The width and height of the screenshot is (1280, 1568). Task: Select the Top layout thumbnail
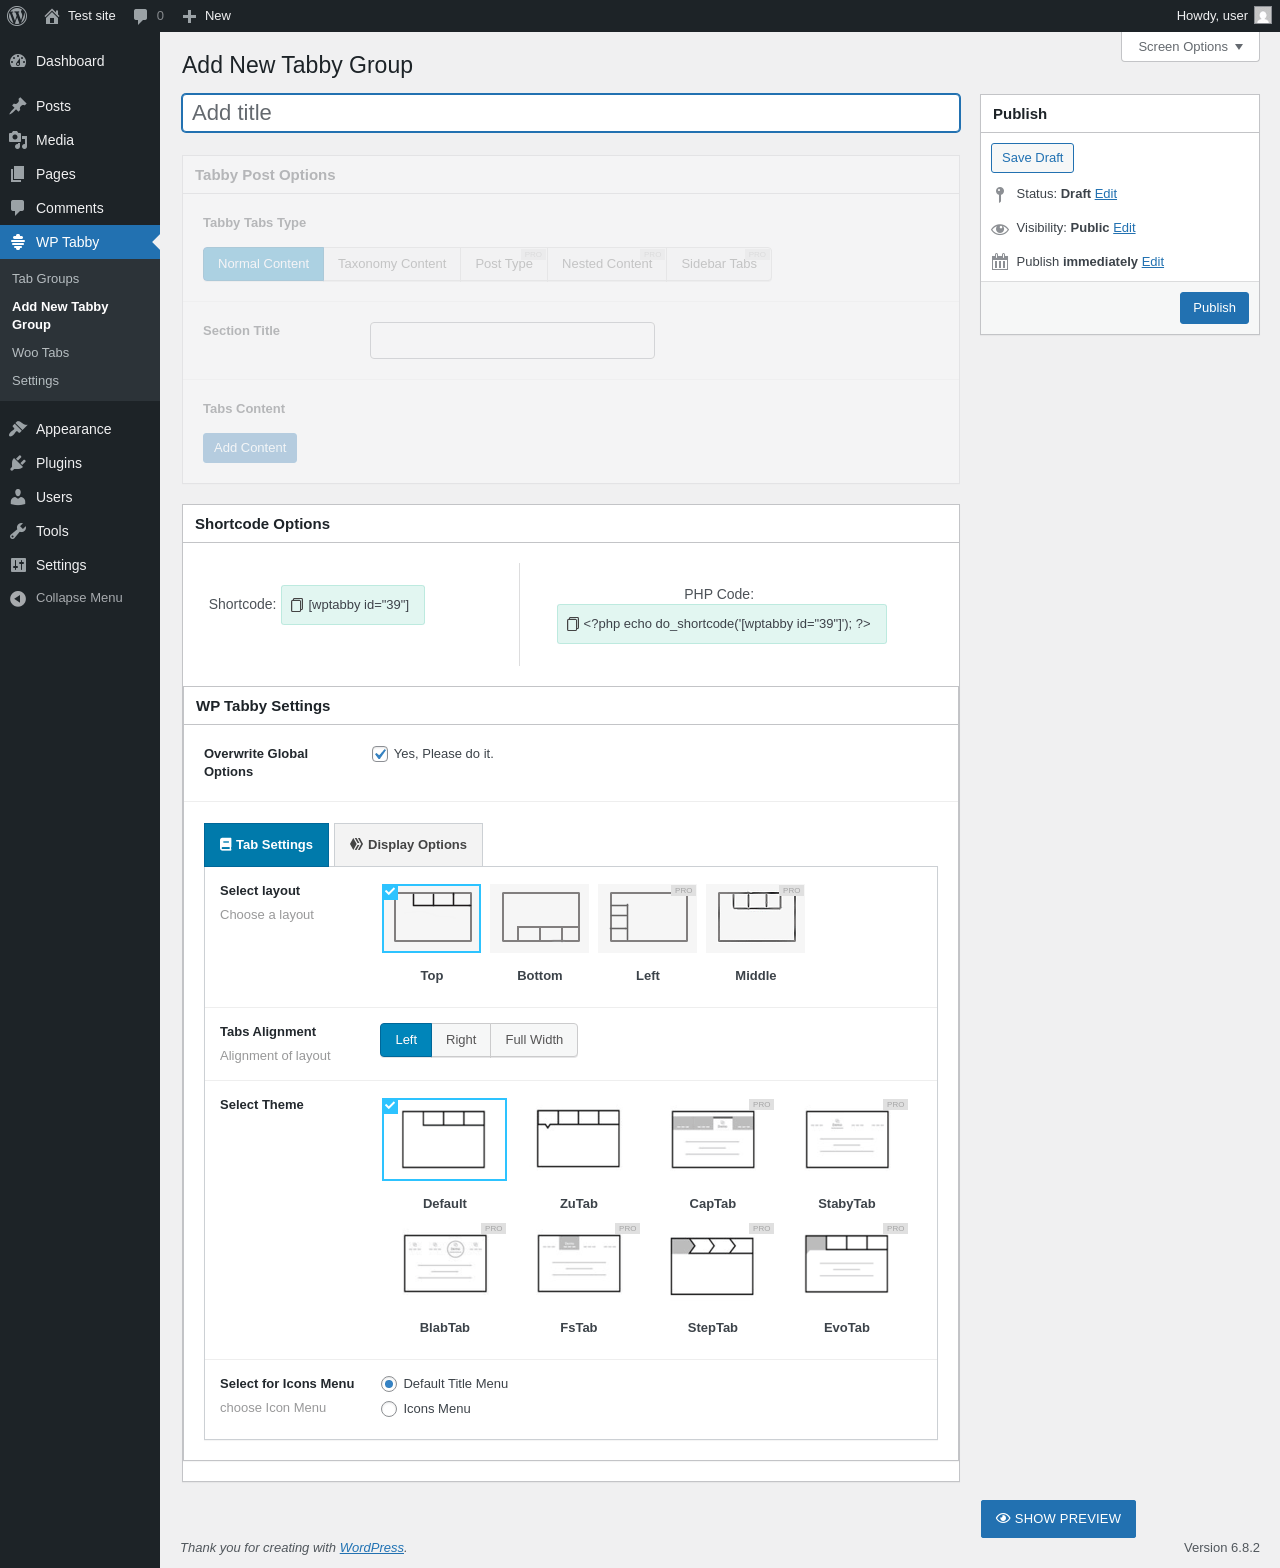pos(432,918)
